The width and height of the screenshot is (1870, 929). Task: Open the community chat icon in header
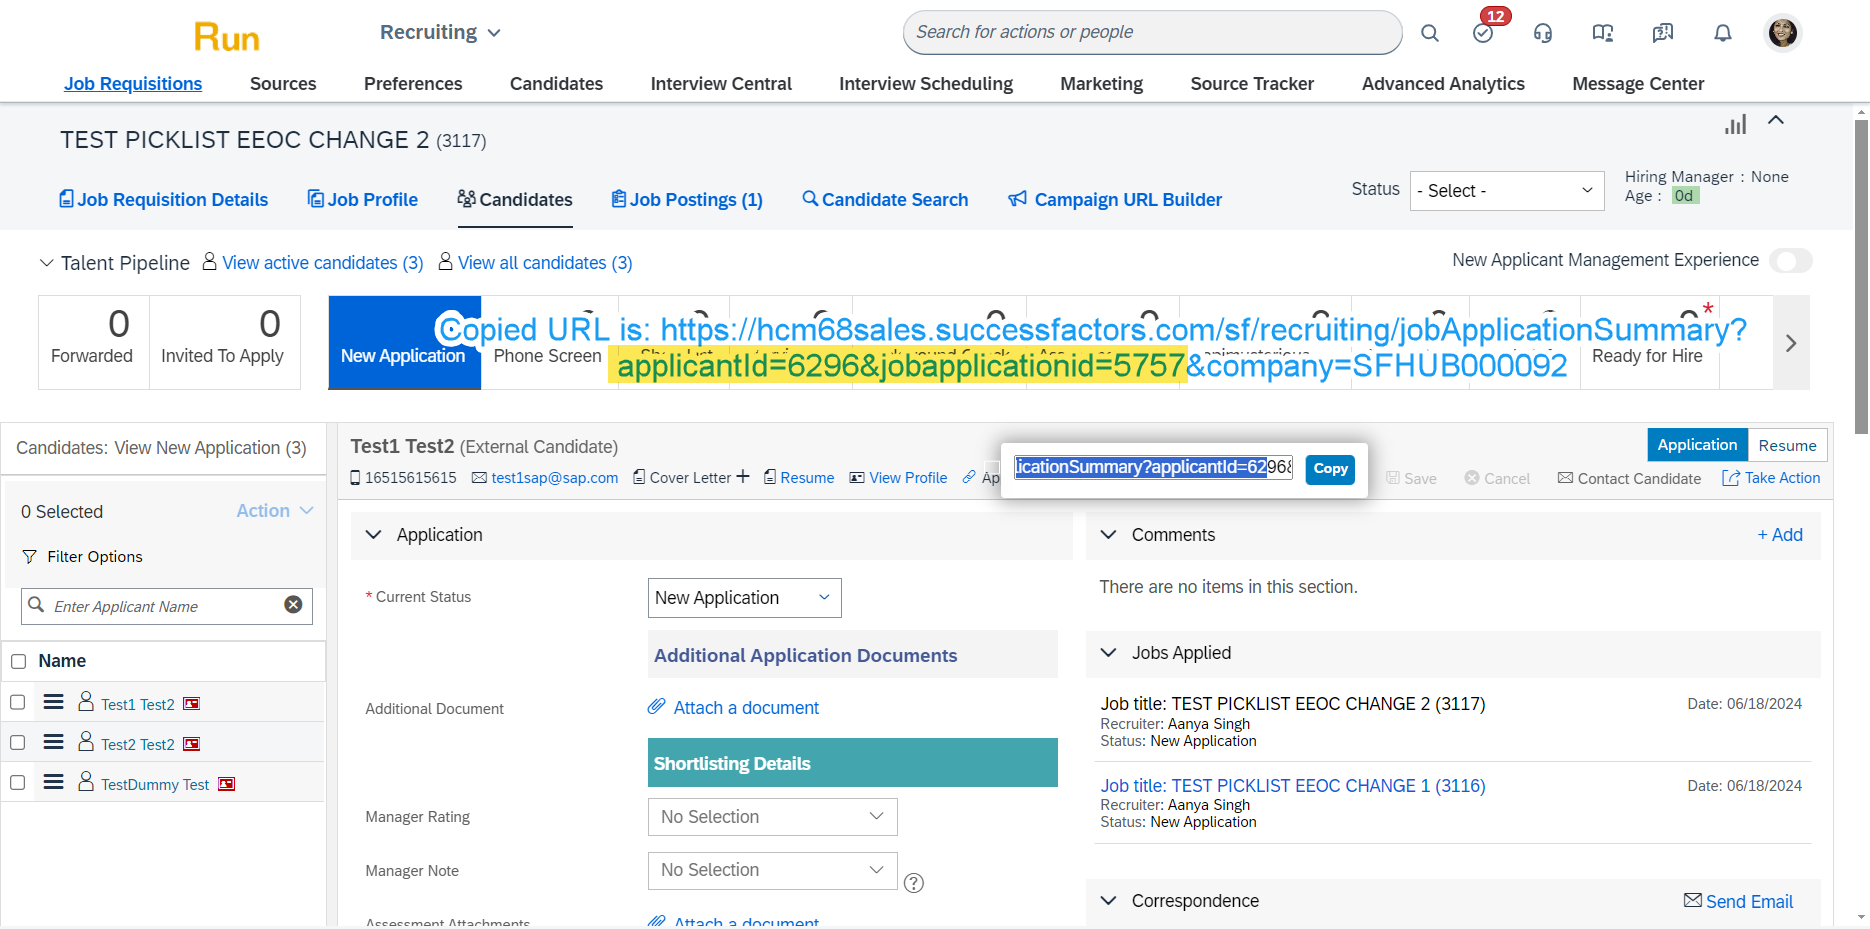(1663, 33)
